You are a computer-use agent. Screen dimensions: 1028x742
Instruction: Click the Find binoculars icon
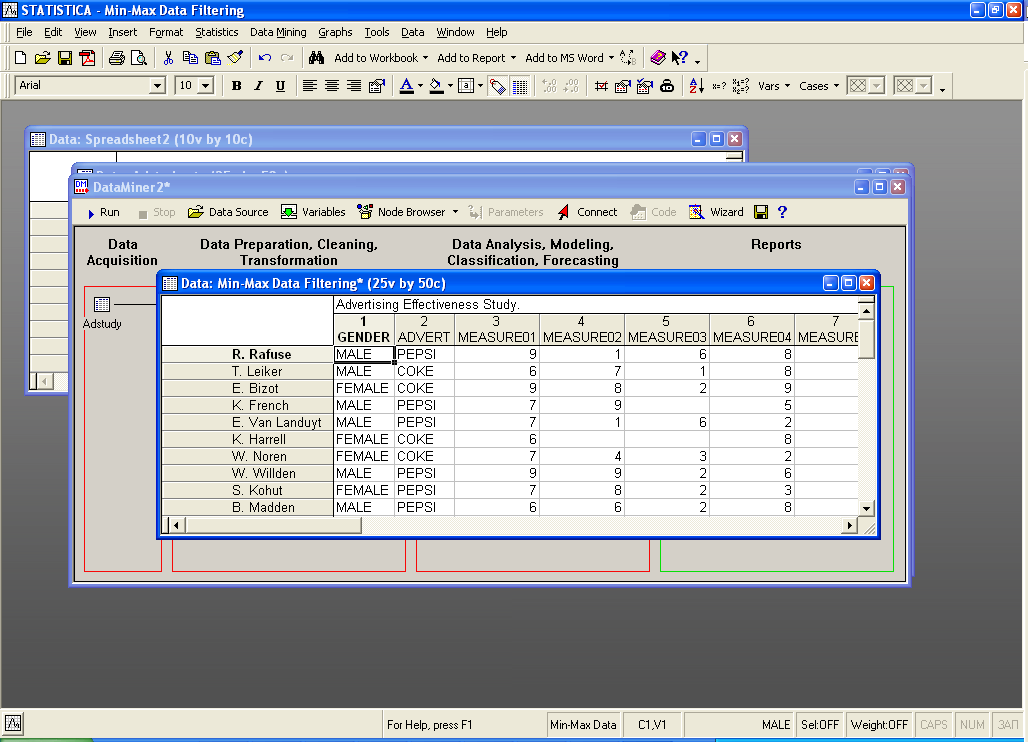point(316,58)
